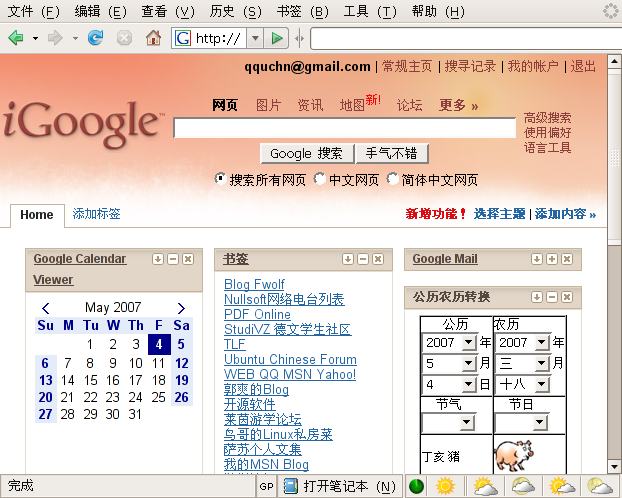
Task: Select May 12 in the calendar
Action: click(182, 363)
